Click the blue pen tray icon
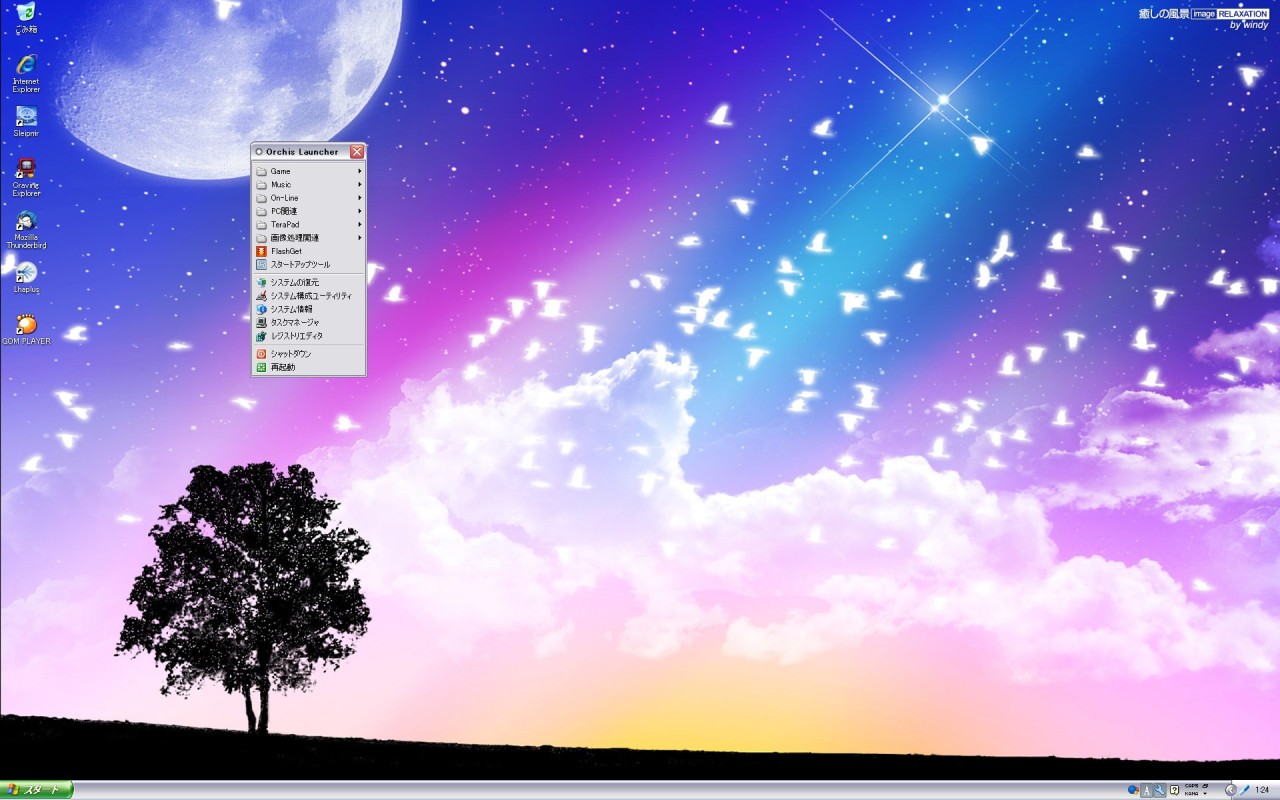 tap(1245, 790)
